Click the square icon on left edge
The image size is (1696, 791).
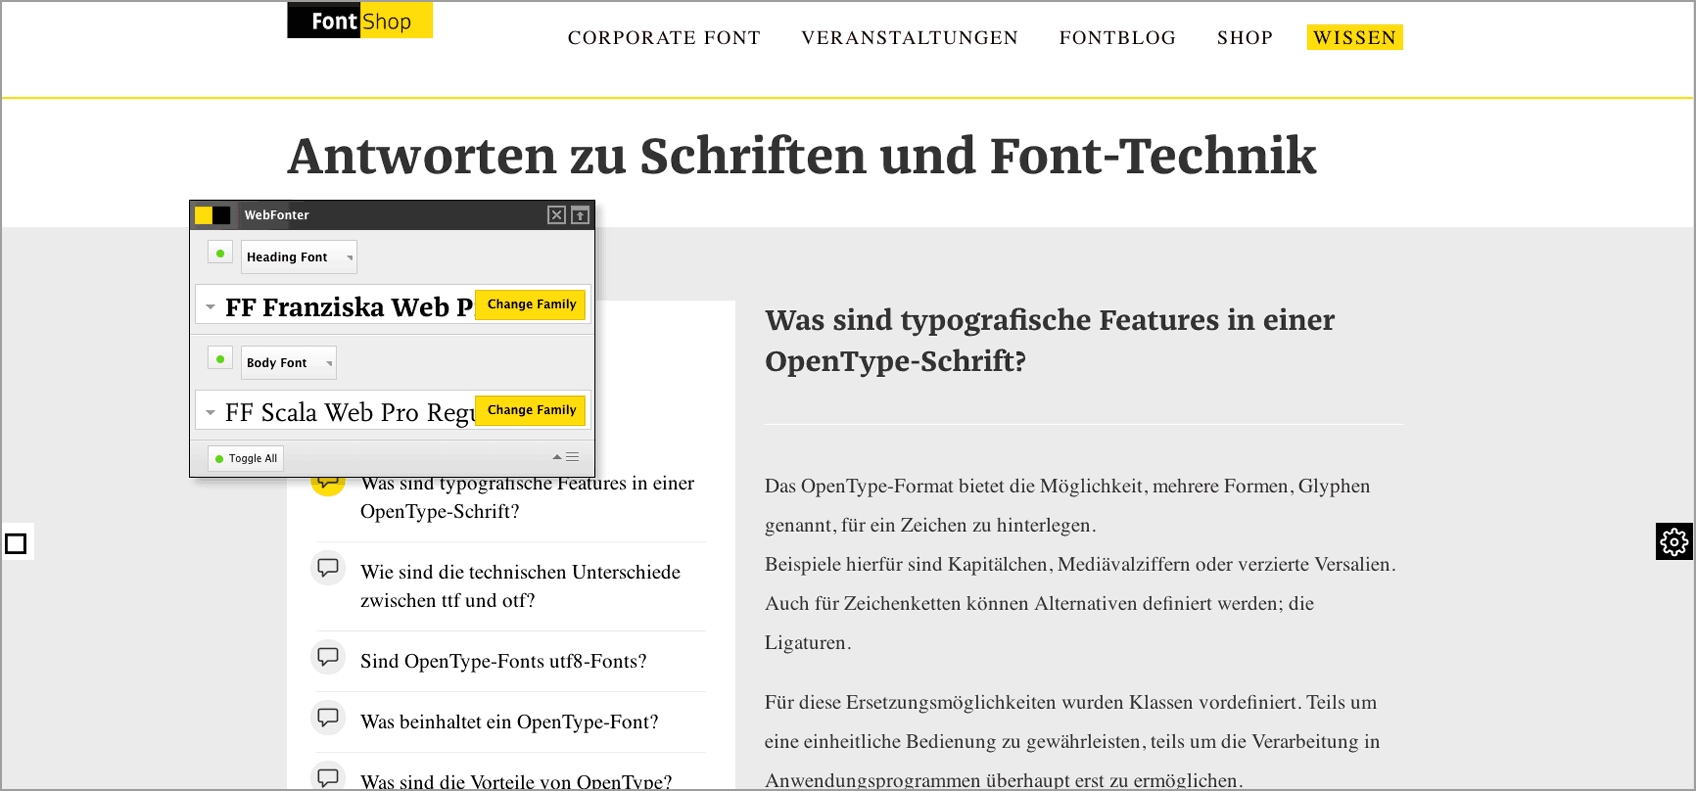click(x=16, y=543)
